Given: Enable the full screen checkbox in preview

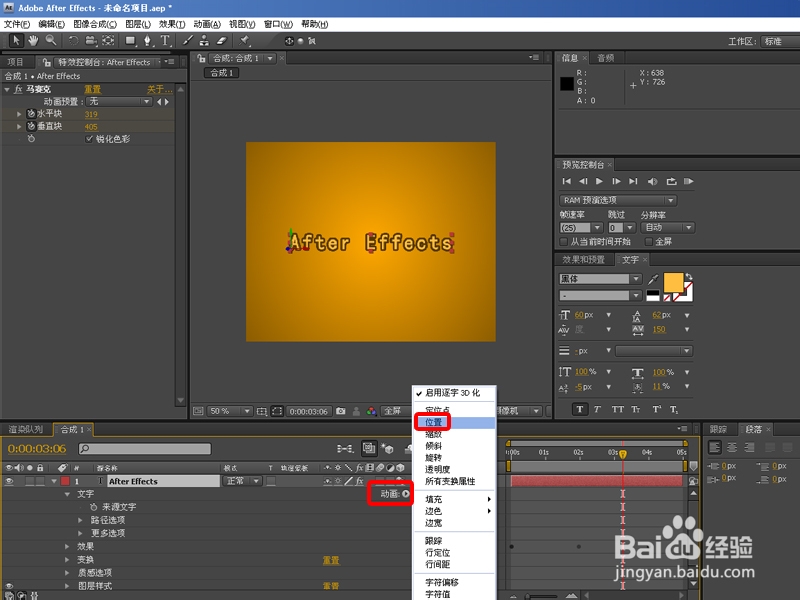Looking at the screenshot, I should 649,241.
